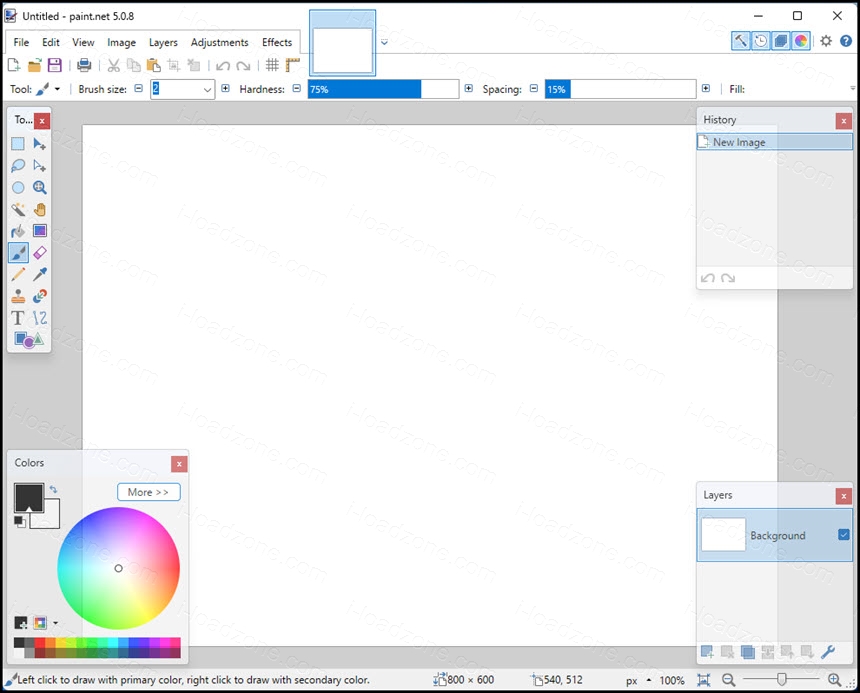The width and height of the screenshot is (860, 693).
Task: Open the Settings gear icon
Action: point(826,41)
